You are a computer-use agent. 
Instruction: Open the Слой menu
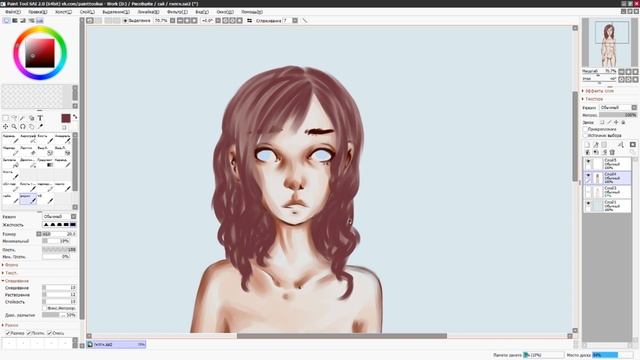point(87,12)
